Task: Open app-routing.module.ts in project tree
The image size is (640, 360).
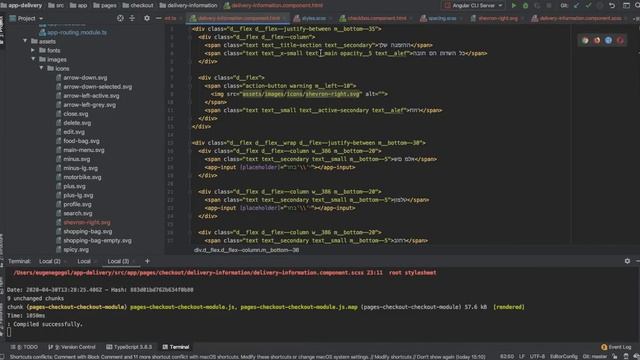Action: [77, 32]
